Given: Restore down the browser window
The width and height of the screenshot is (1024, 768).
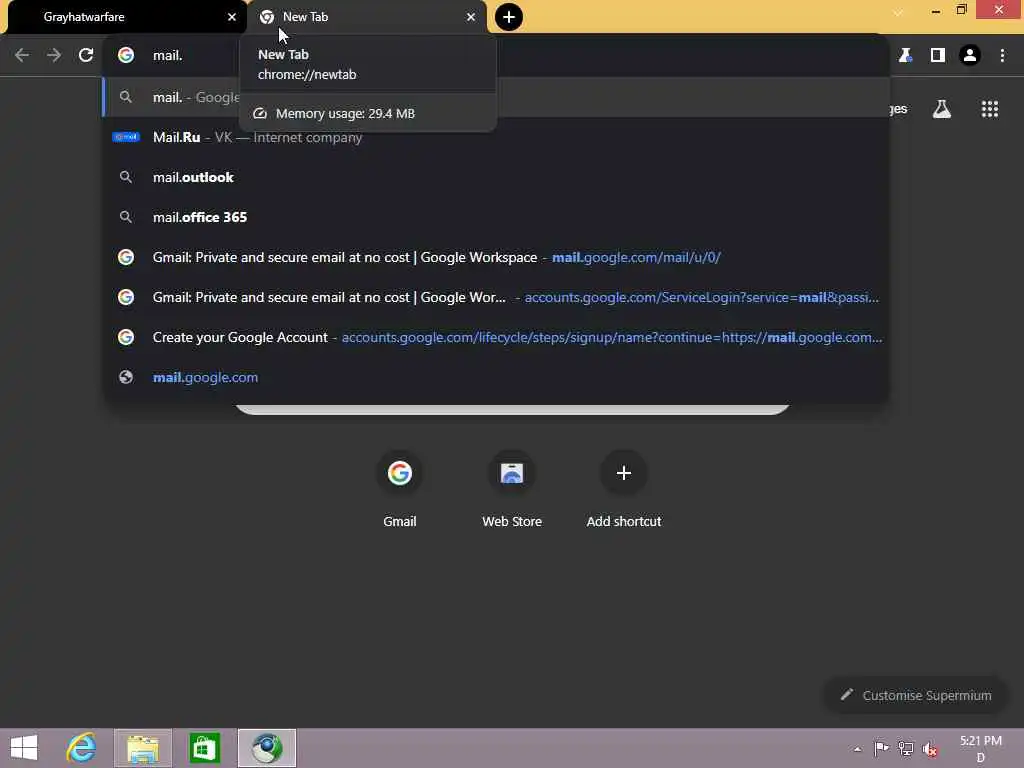Looking at the screenshot, I should point(961,10).
